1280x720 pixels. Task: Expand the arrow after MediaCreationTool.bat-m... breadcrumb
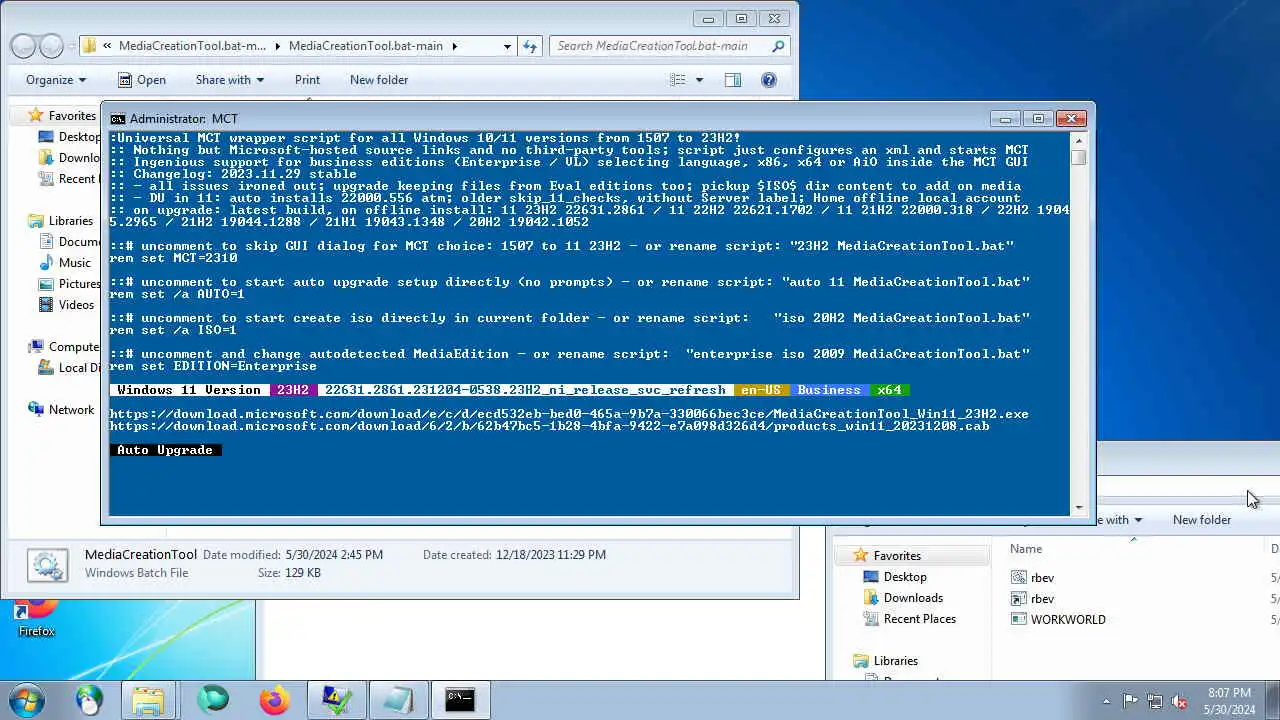click(x=277, y=46)
